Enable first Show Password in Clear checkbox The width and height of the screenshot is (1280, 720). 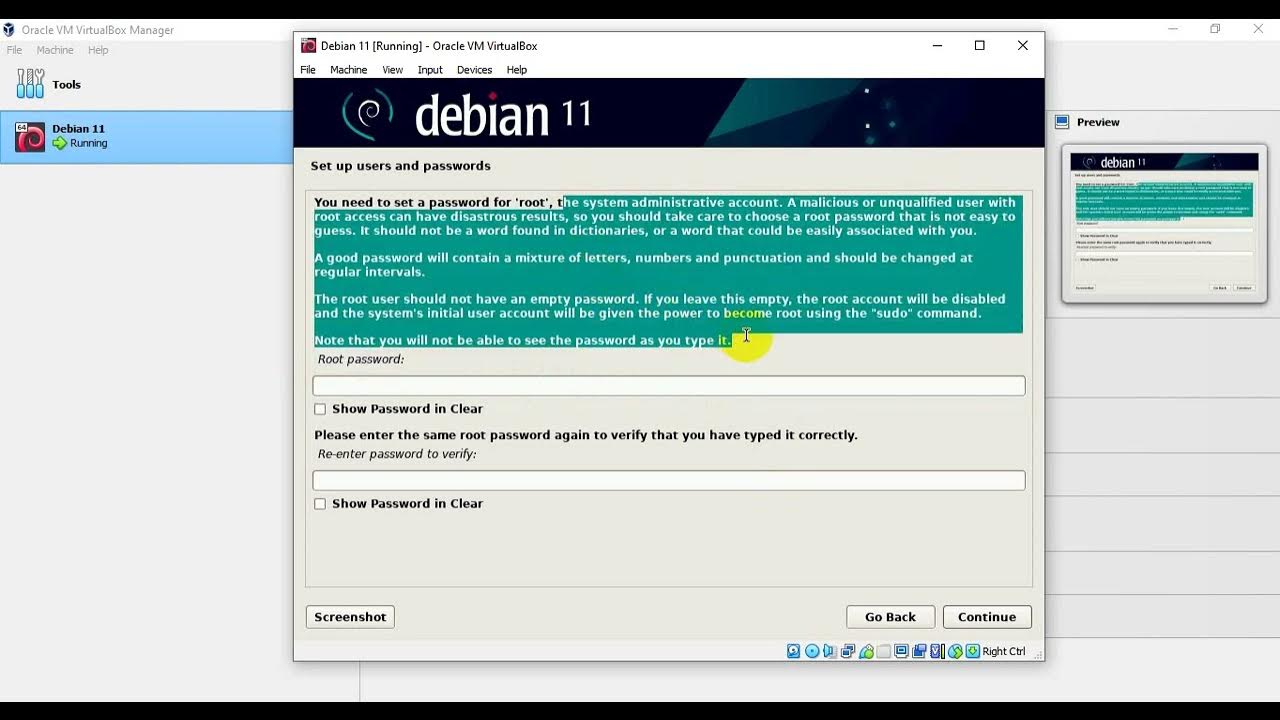pyautogui.click(x=320, y=409)
